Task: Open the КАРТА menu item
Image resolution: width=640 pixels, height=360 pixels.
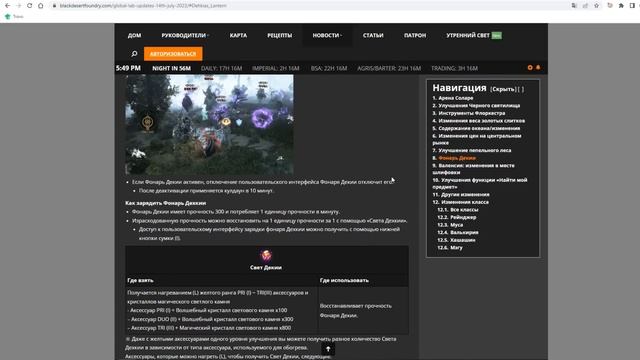Action: point(238,36)
